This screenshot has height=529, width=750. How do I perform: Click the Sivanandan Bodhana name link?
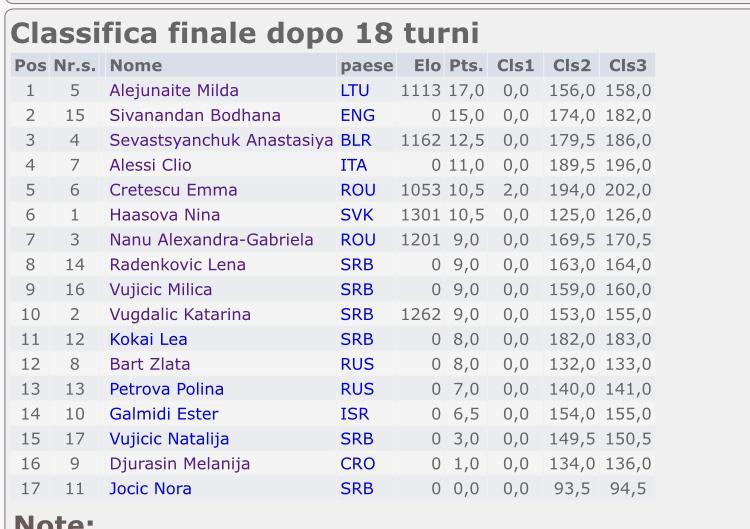coord(195,116)
